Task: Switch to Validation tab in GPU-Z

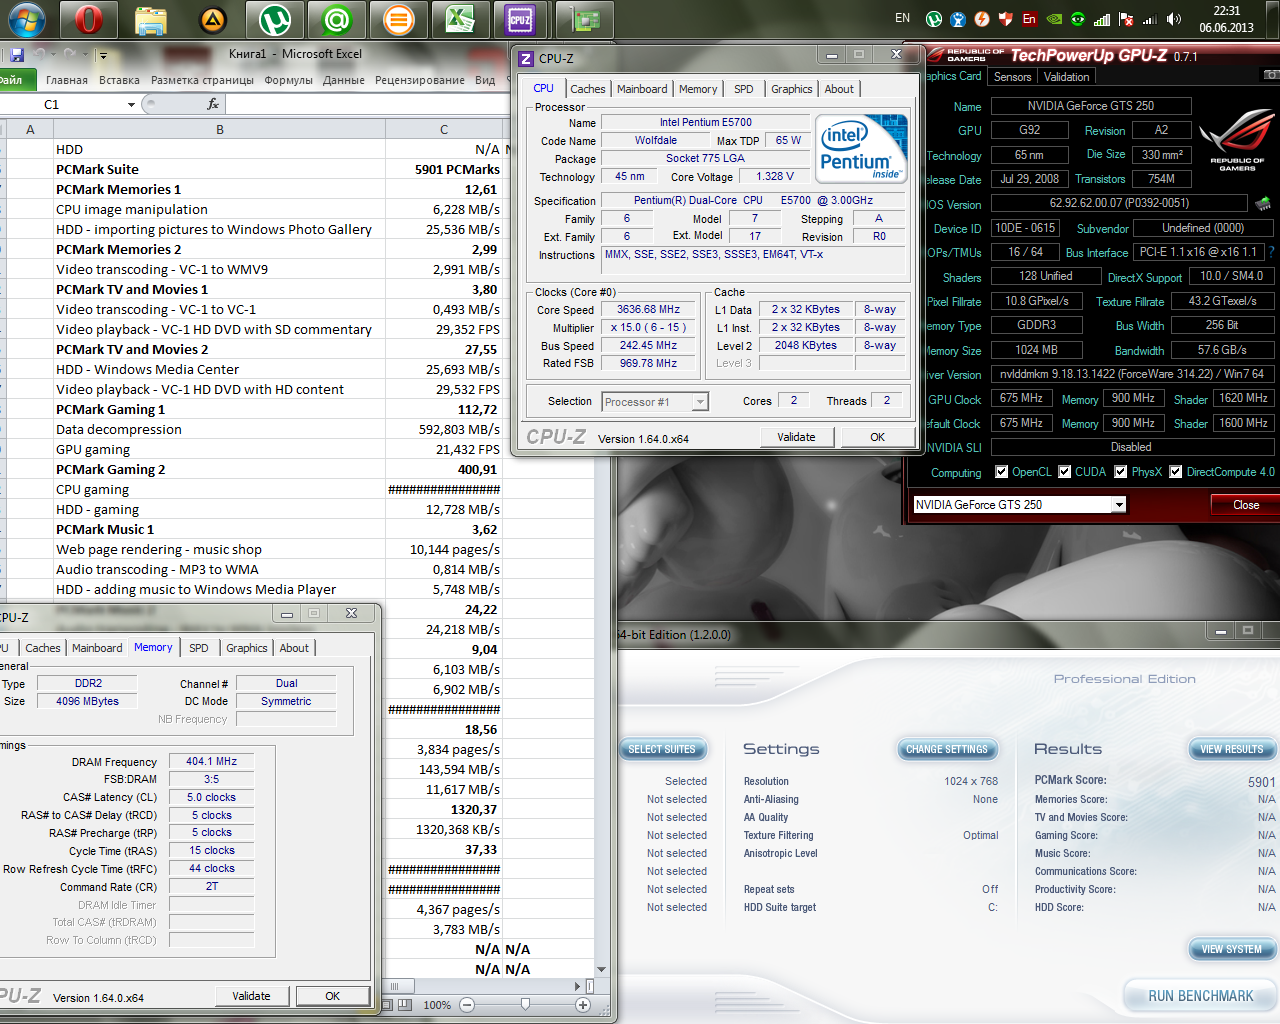Action: (1067, 77)
